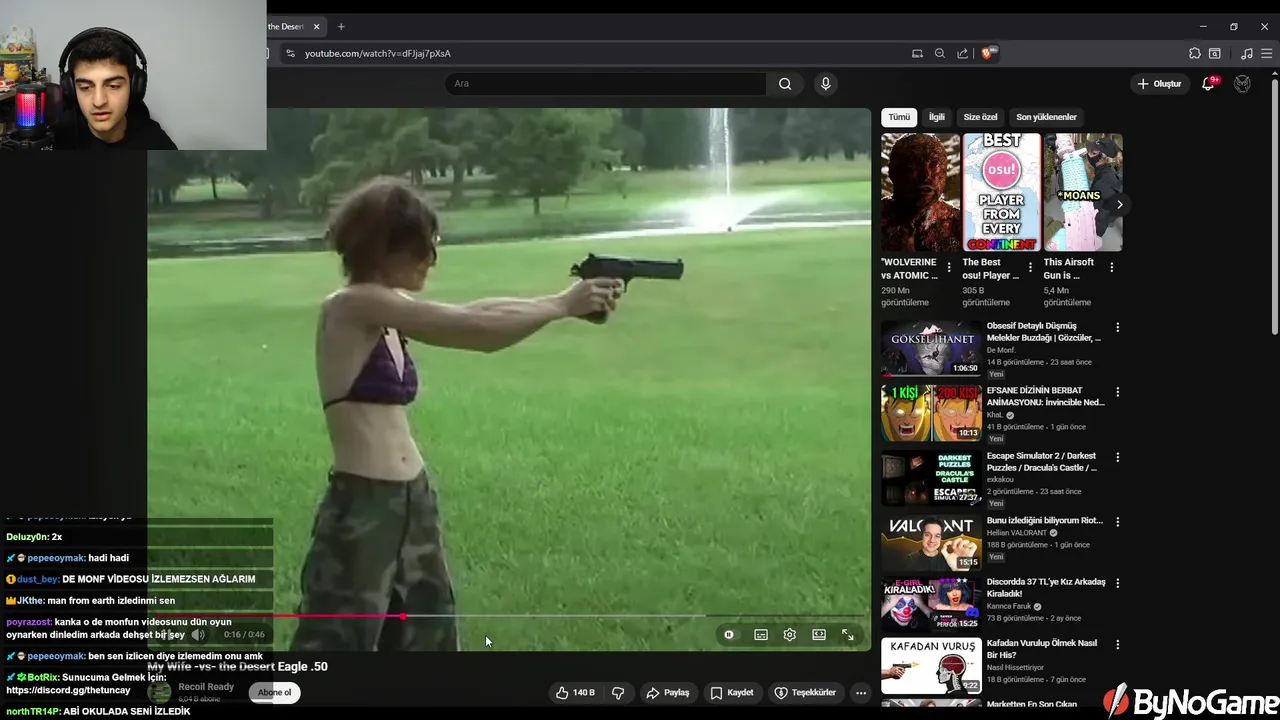Screen dimensions: 1280x720
Task: Click the YouTube search magnifier button
Action: 785,84
